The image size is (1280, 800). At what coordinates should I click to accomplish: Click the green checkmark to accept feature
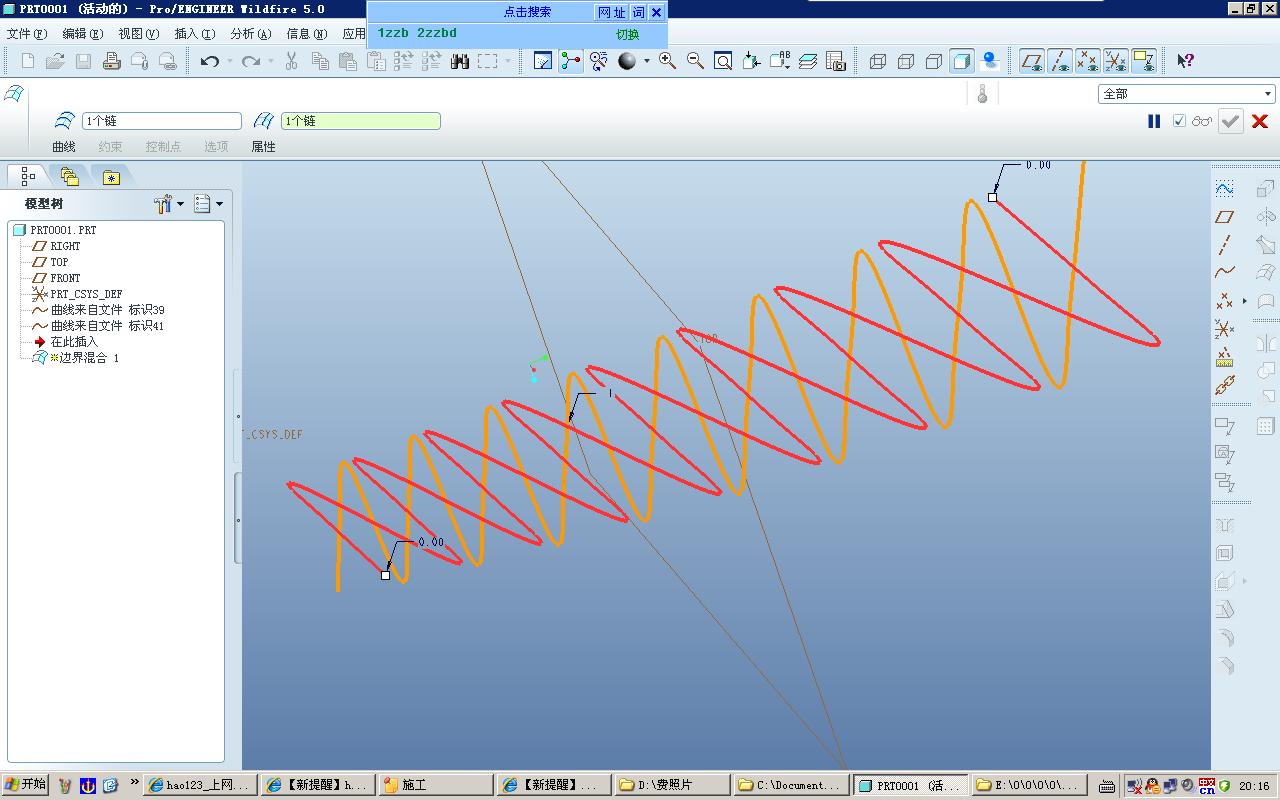1230,121
